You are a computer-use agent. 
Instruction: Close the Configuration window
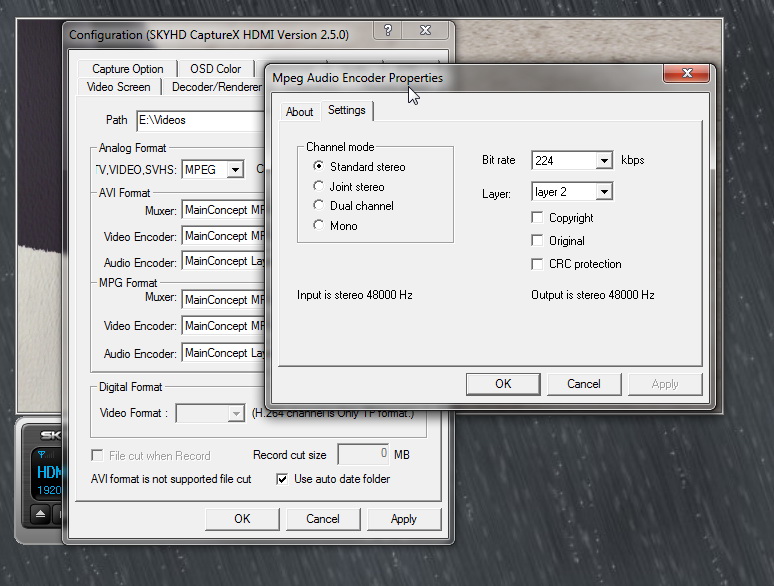pyautogui.click(x=428, y=34)
